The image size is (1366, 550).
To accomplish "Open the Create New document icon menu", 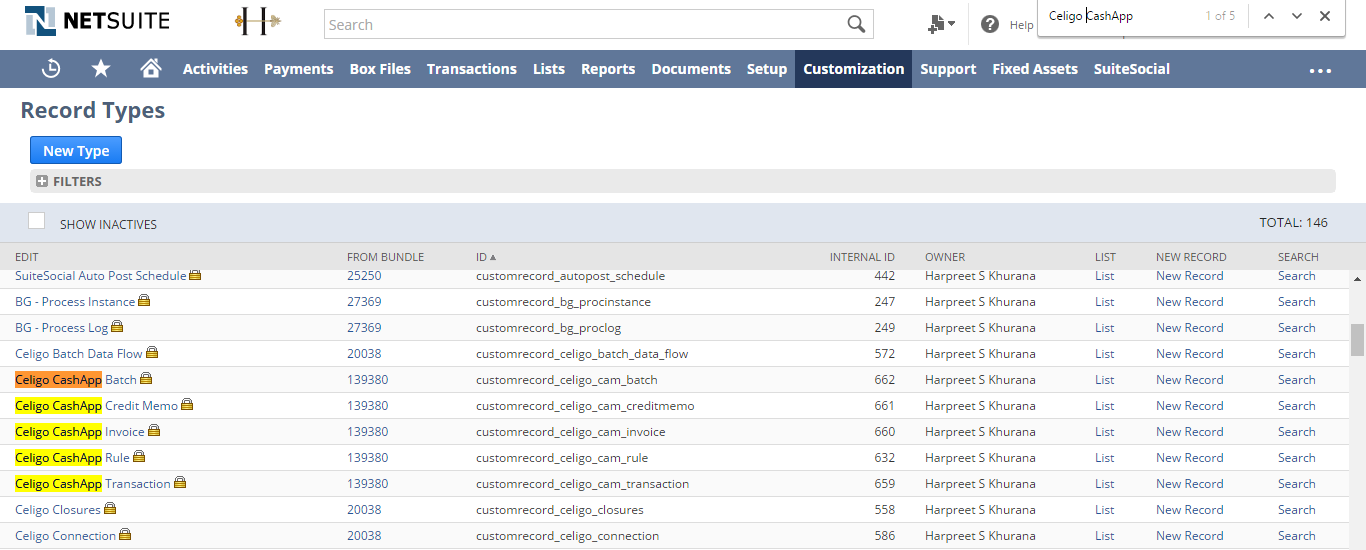I will pos(941,24).
